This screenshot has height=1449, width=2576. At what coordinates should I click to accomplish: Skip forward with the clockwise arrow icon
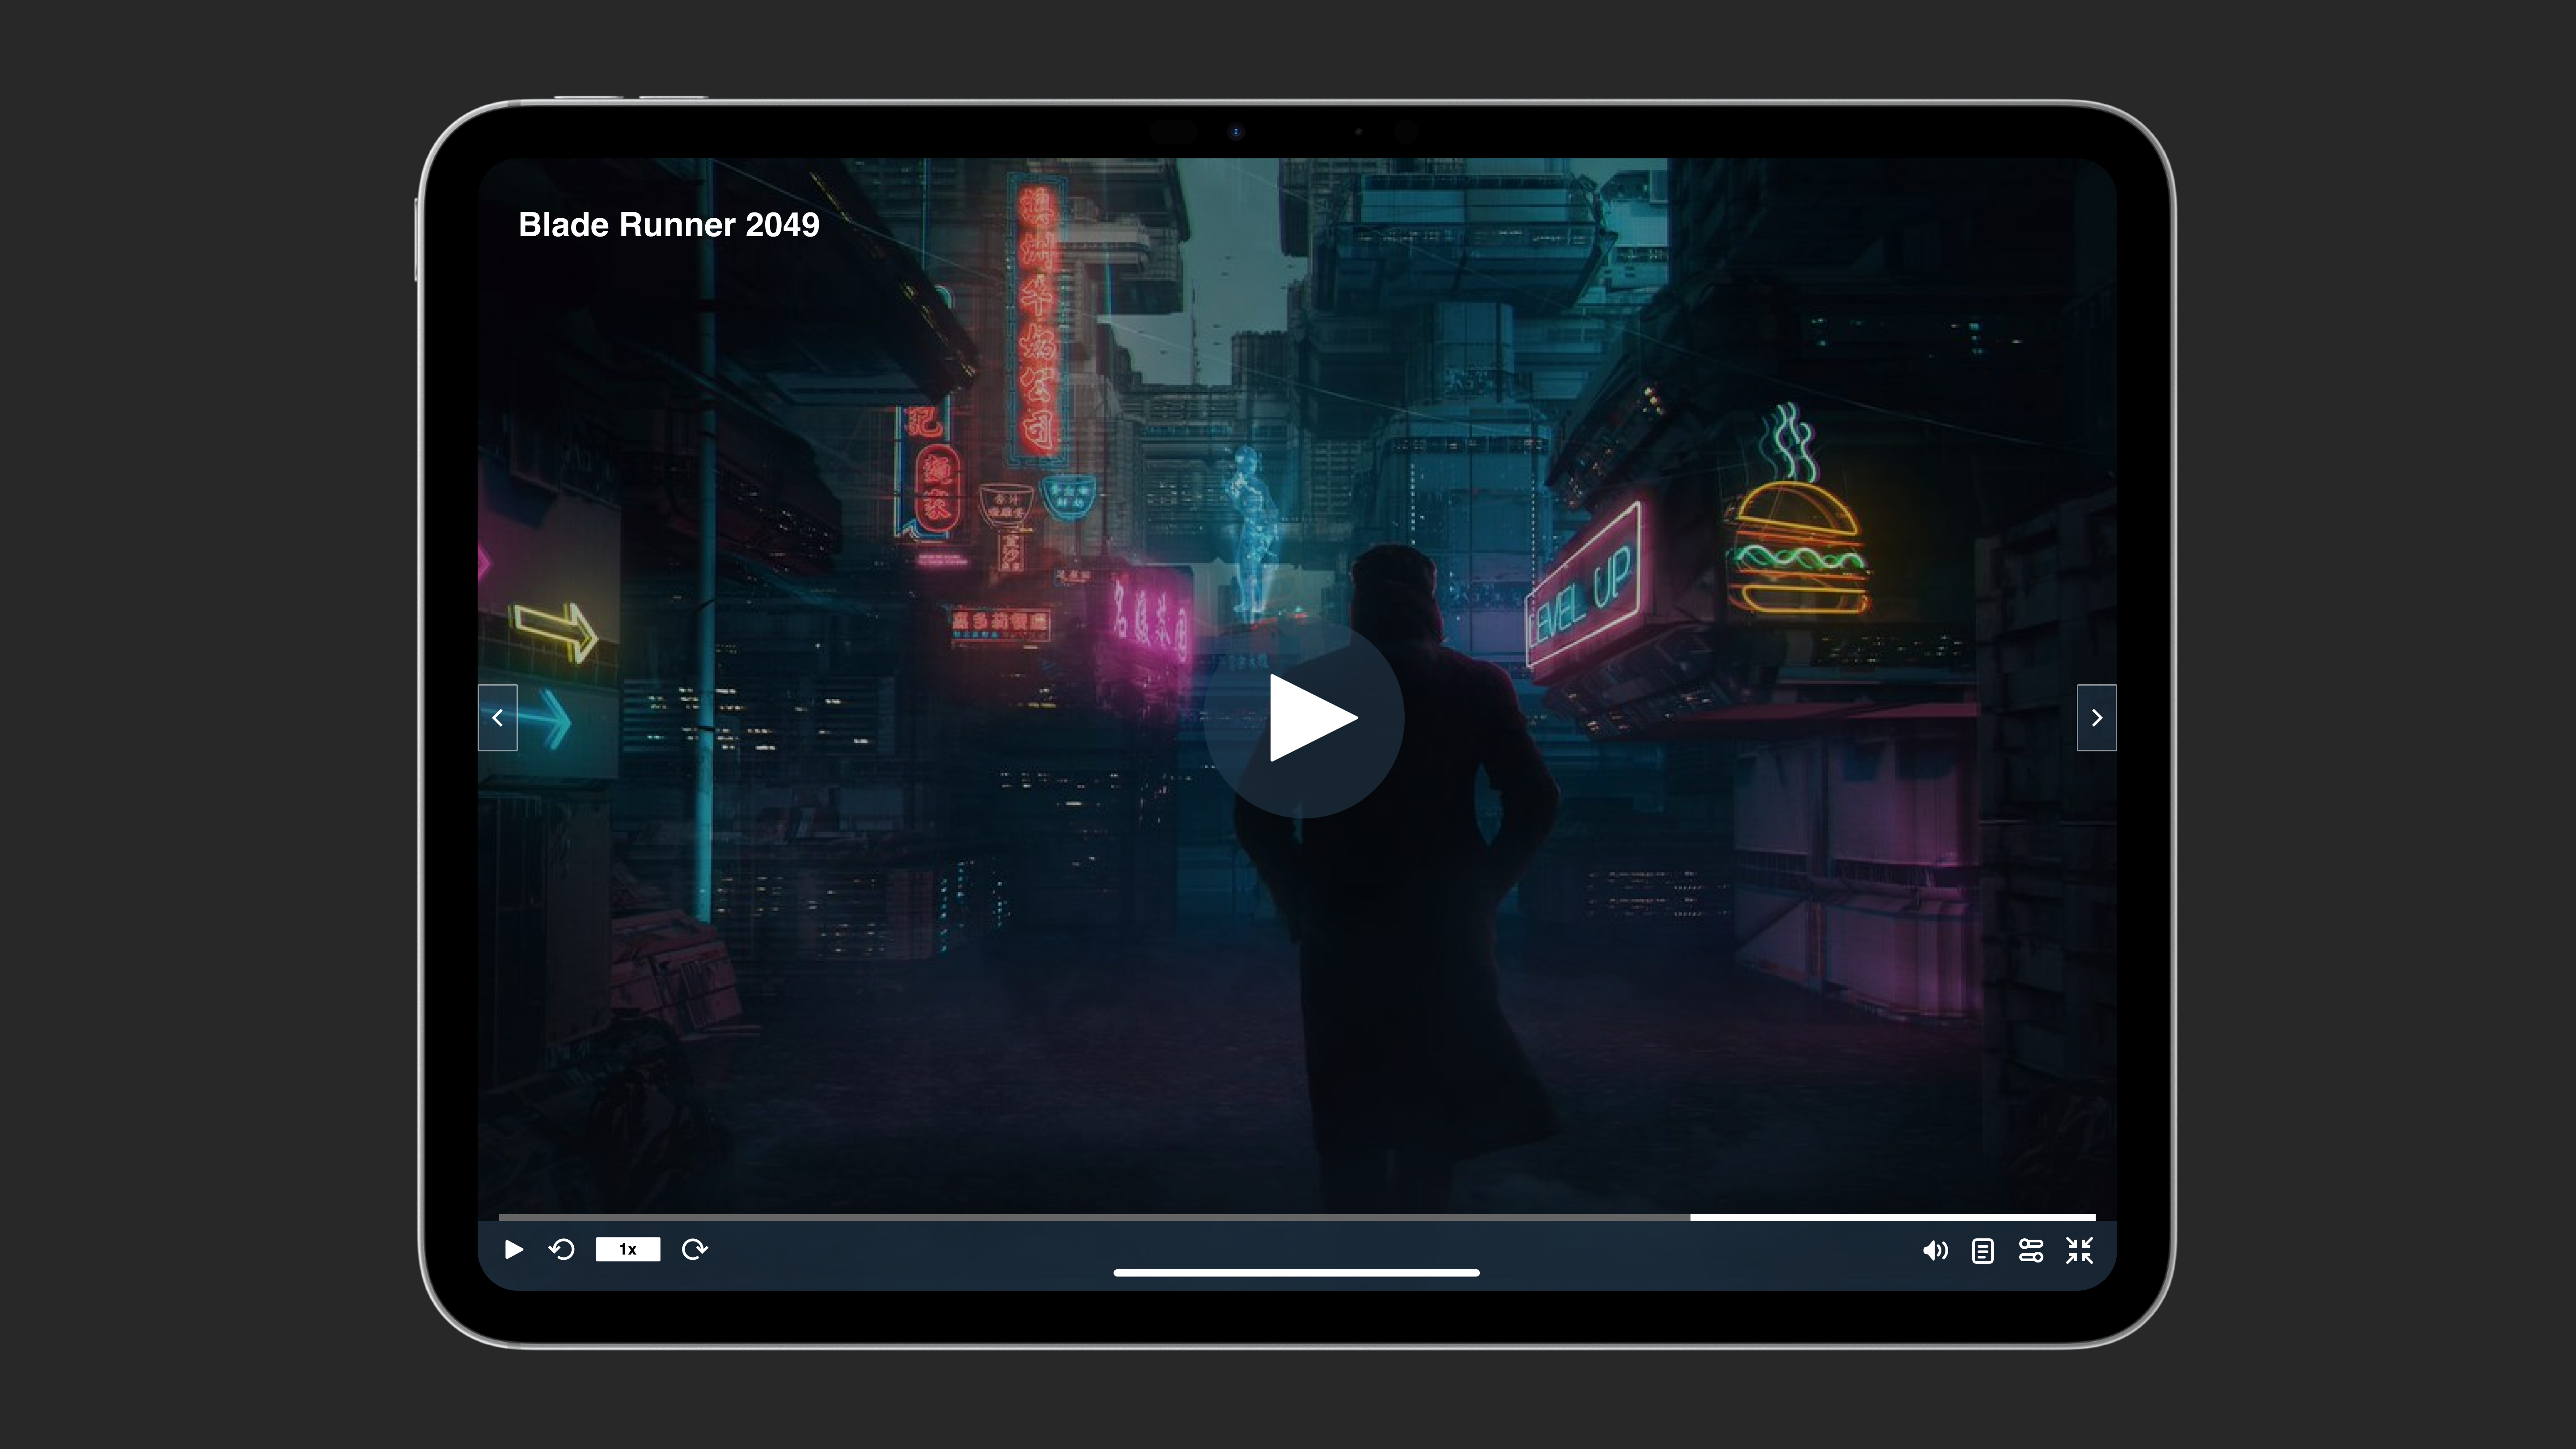pos(694,1249)
